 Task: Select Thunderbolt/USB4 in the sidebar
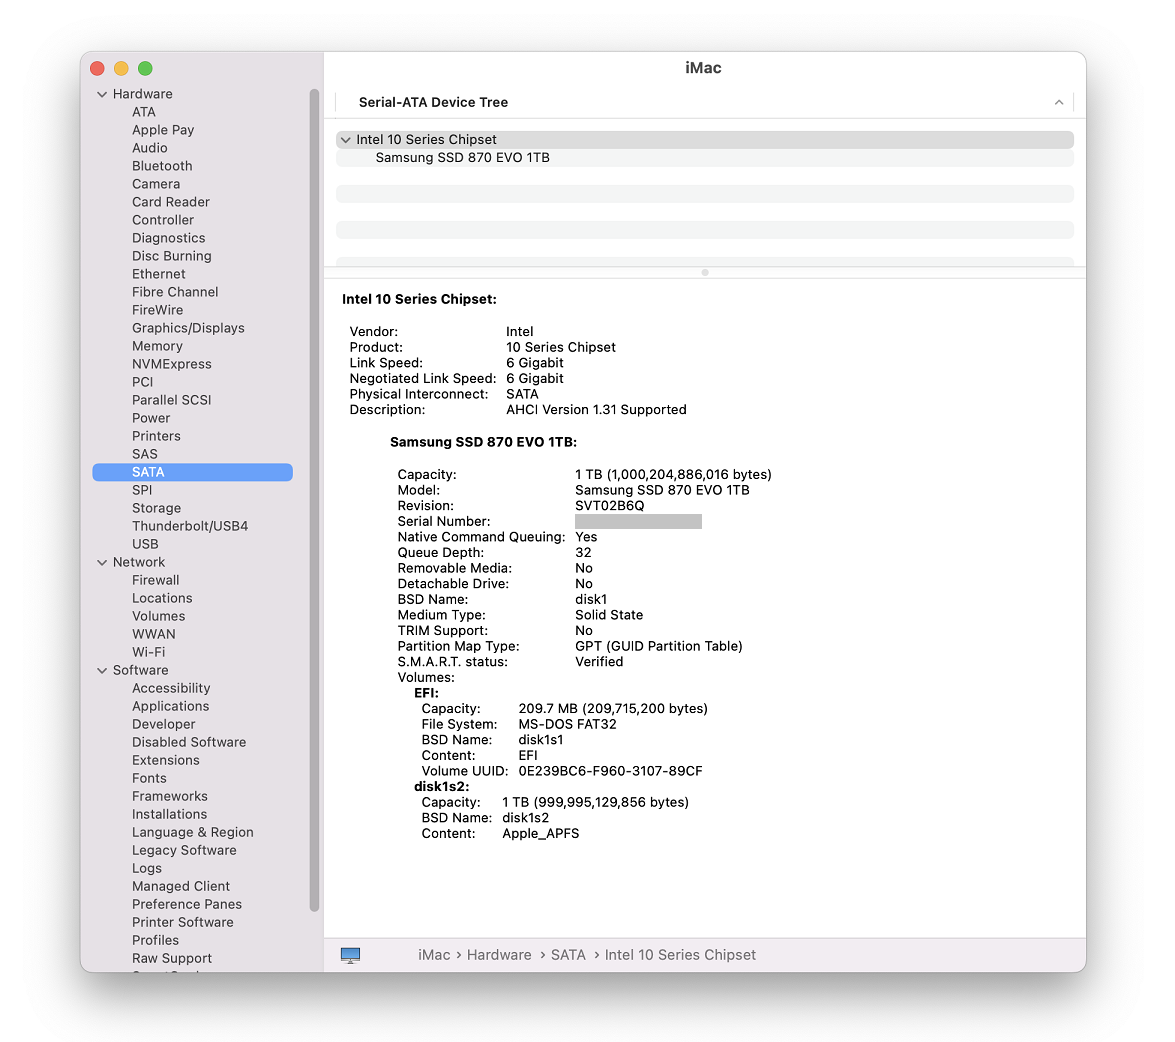click(190, 526)
